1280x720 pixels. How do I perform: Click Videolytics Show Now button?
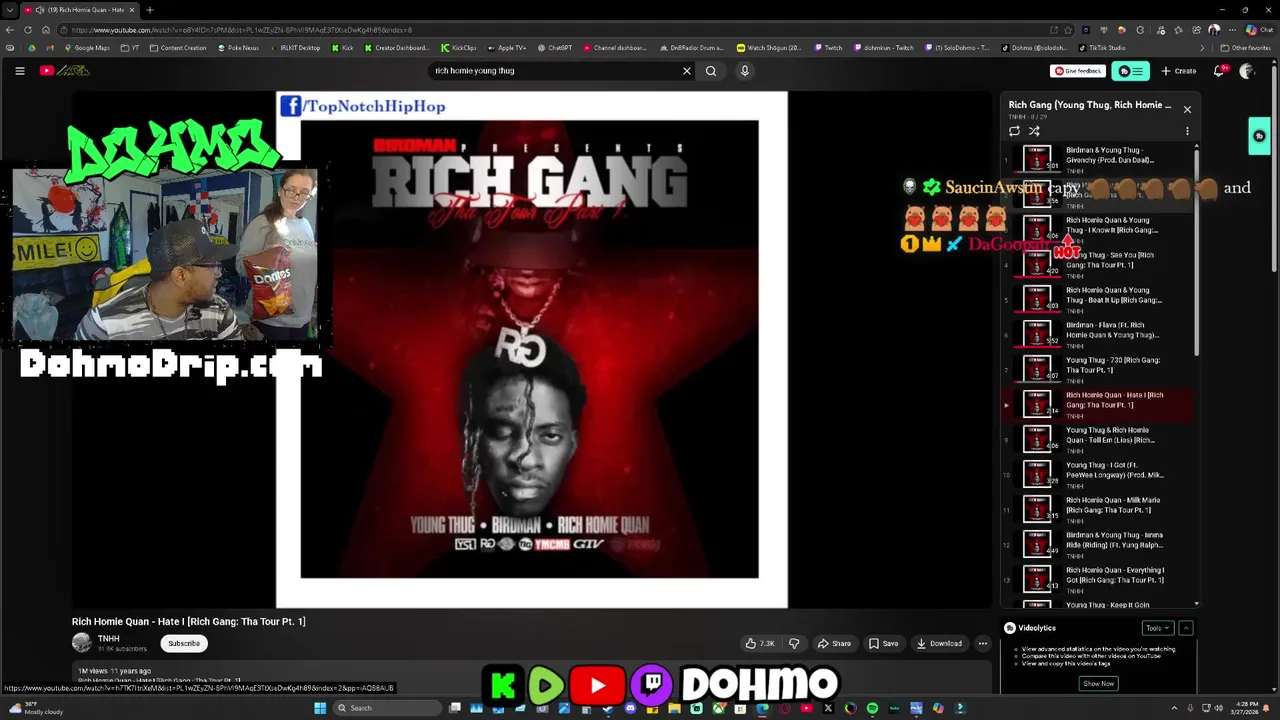tap(1098, 683)
